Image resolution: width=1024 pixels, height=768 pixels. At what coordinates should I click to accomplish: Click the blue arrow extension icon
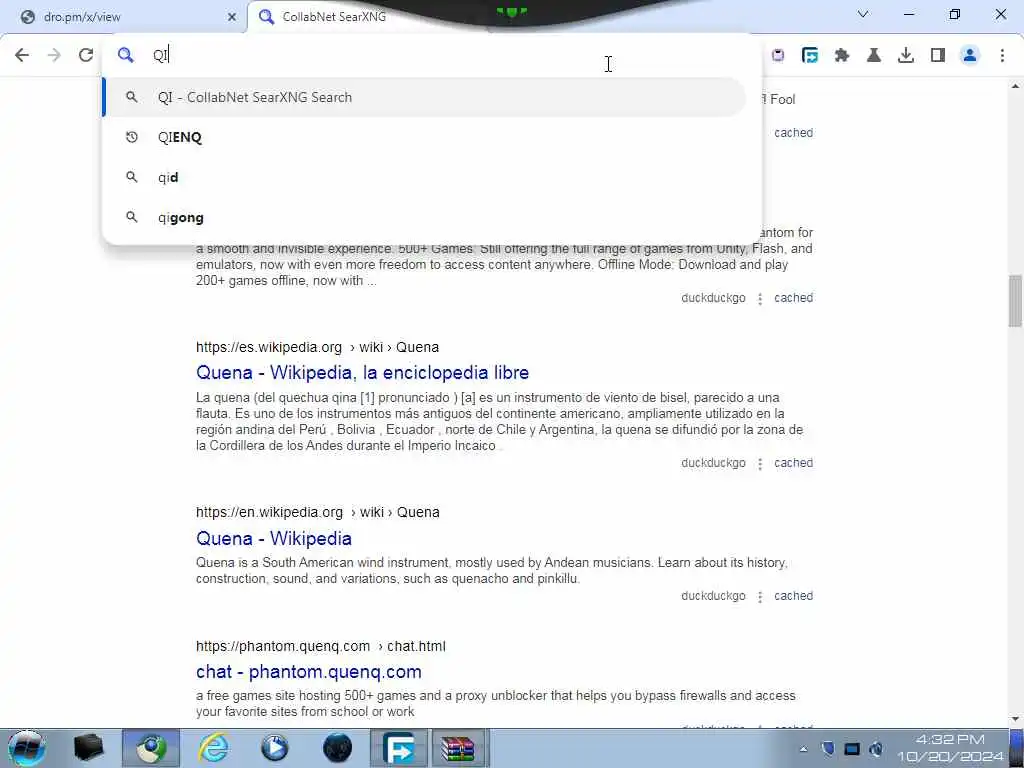click(x=810, y=56)
